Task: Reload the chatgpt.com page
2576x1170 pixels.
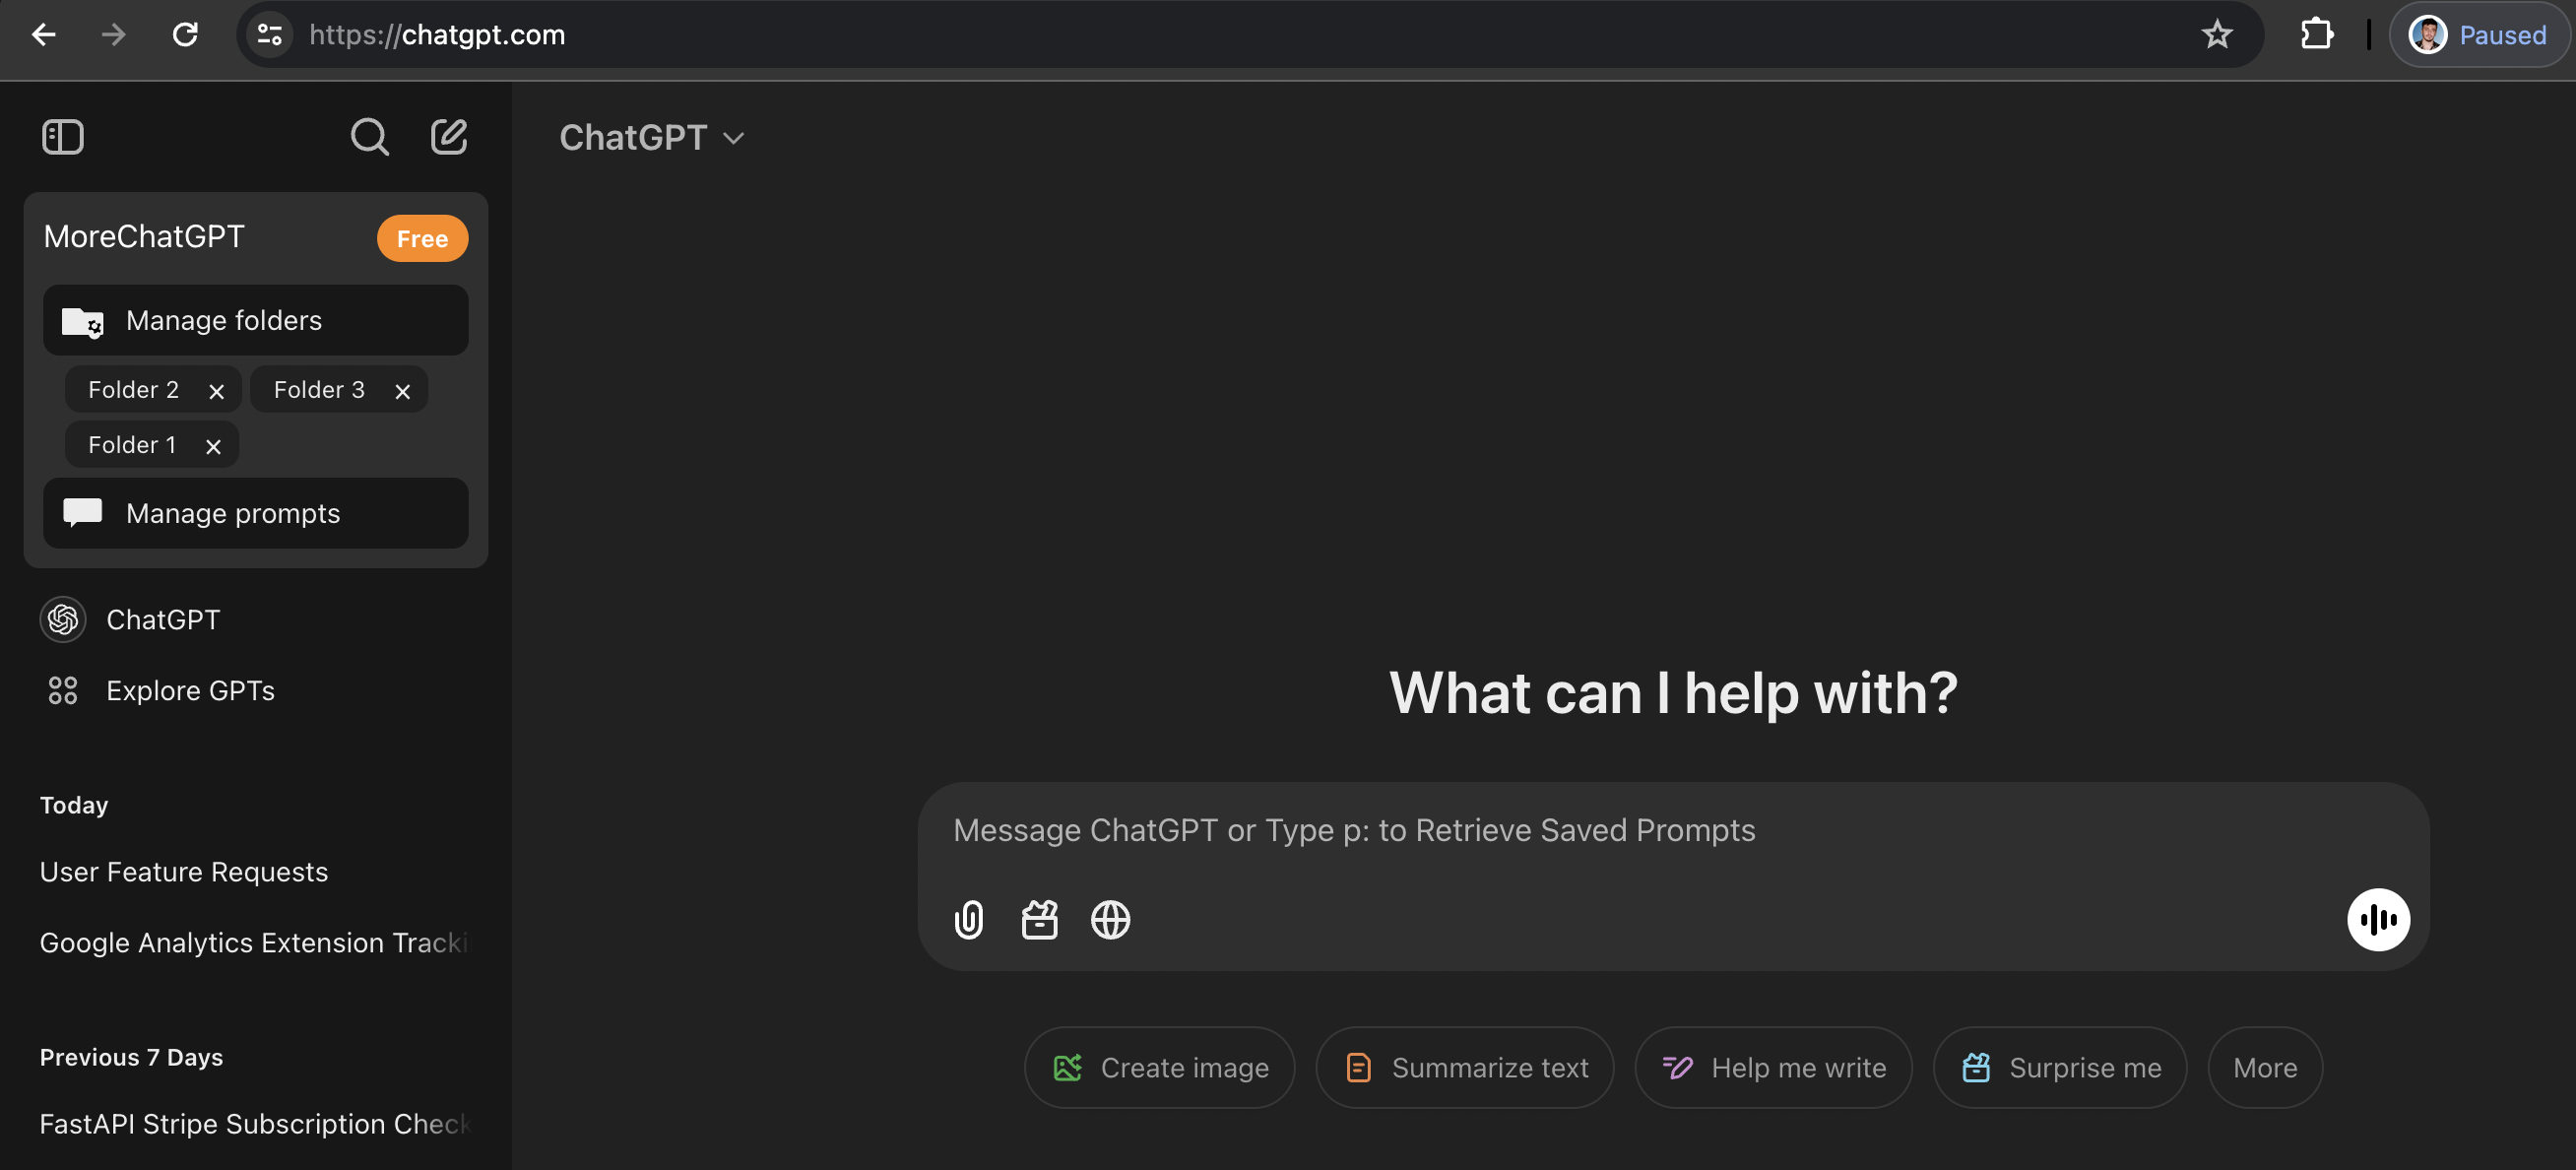Action: pos(185,35)
